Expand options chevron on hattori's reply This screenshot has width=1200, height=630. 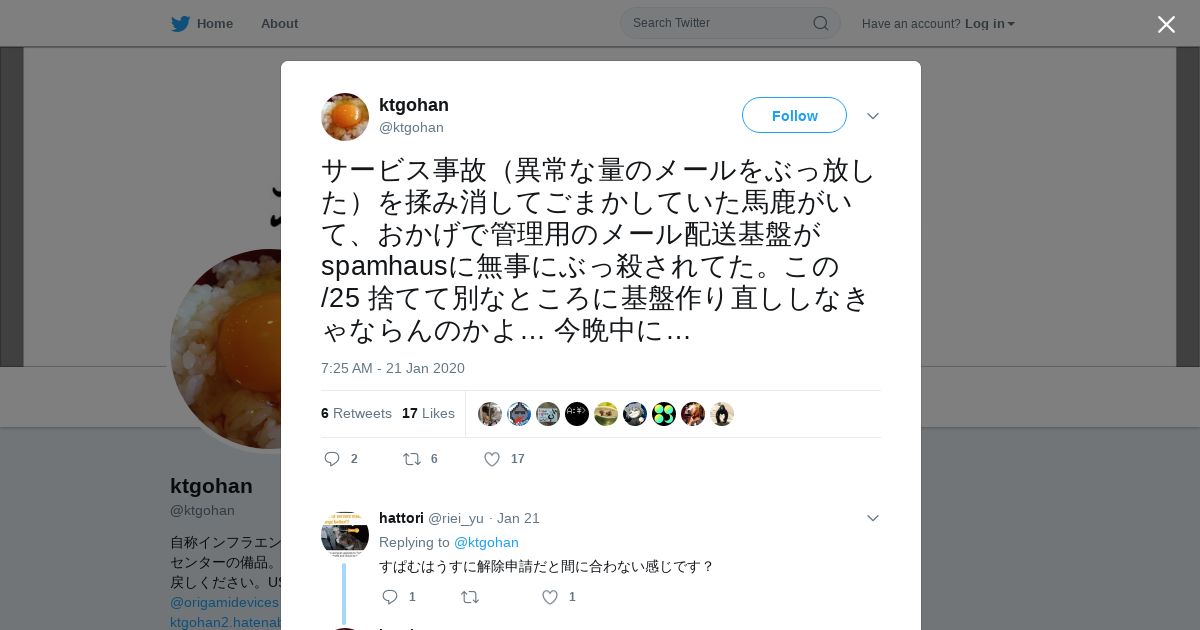(x=873, y=518)
